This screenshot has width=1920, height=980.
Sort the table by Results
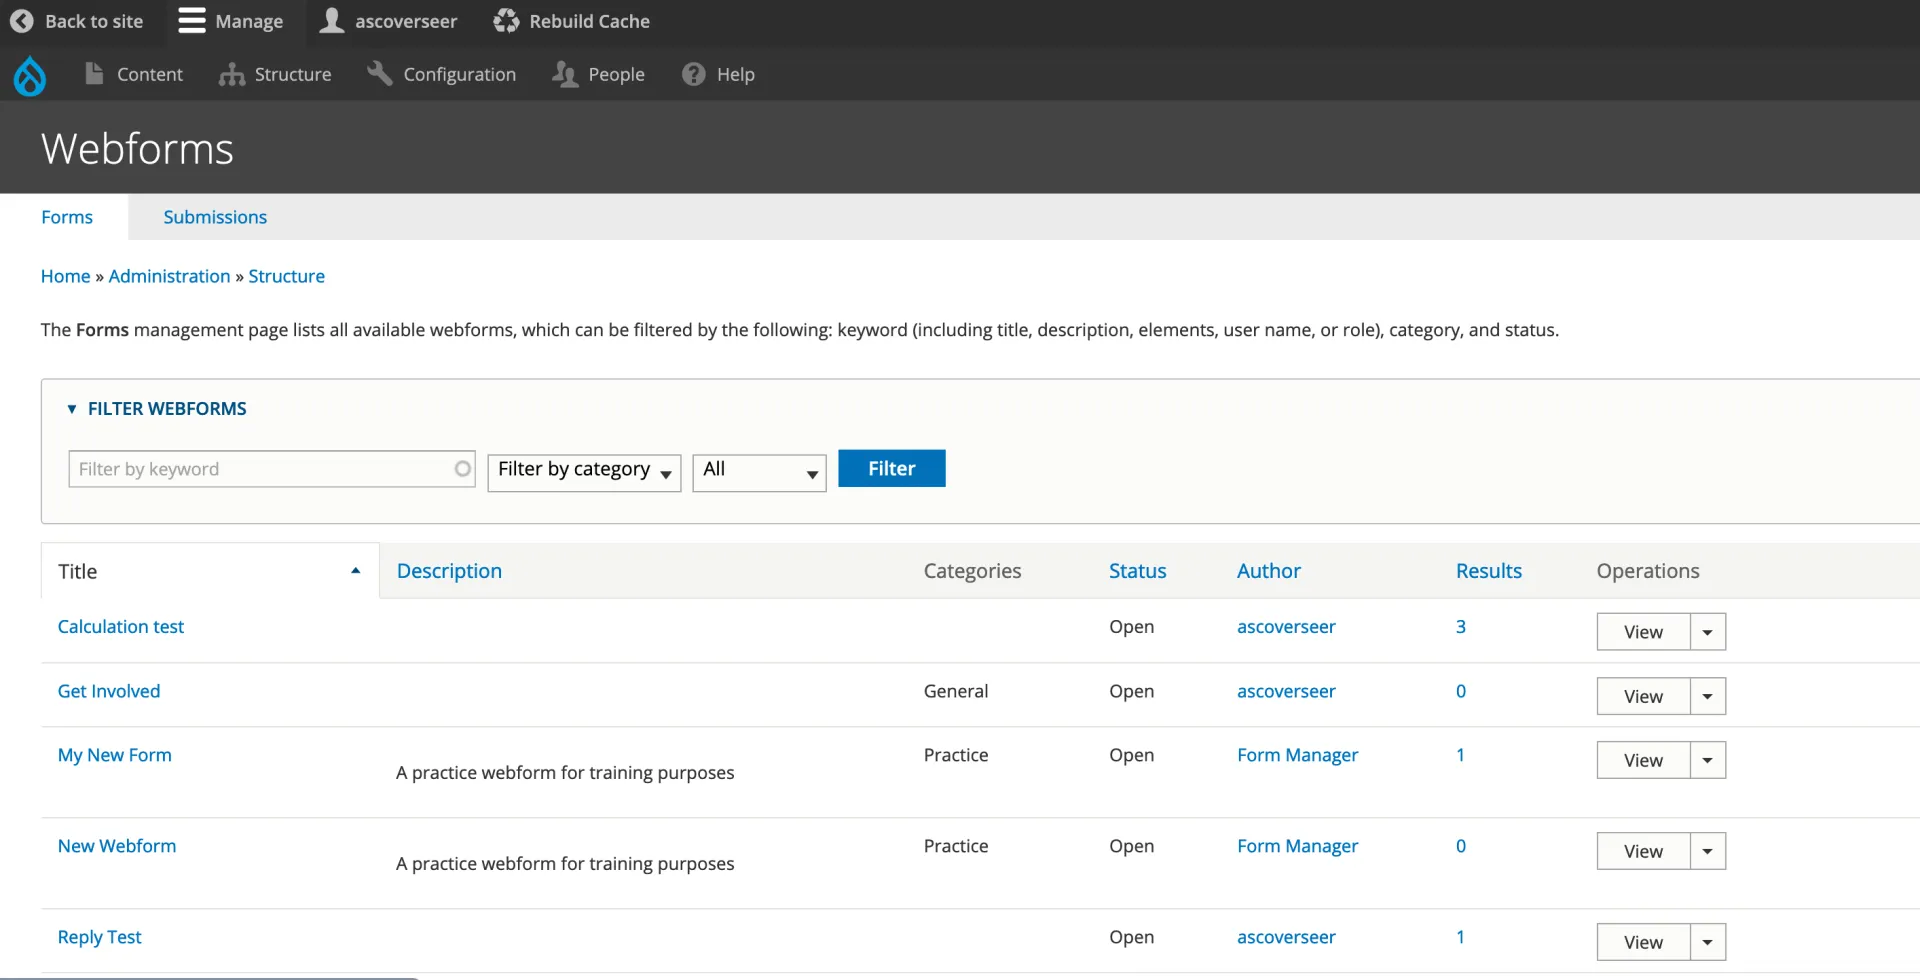(x=1488, y=570)
